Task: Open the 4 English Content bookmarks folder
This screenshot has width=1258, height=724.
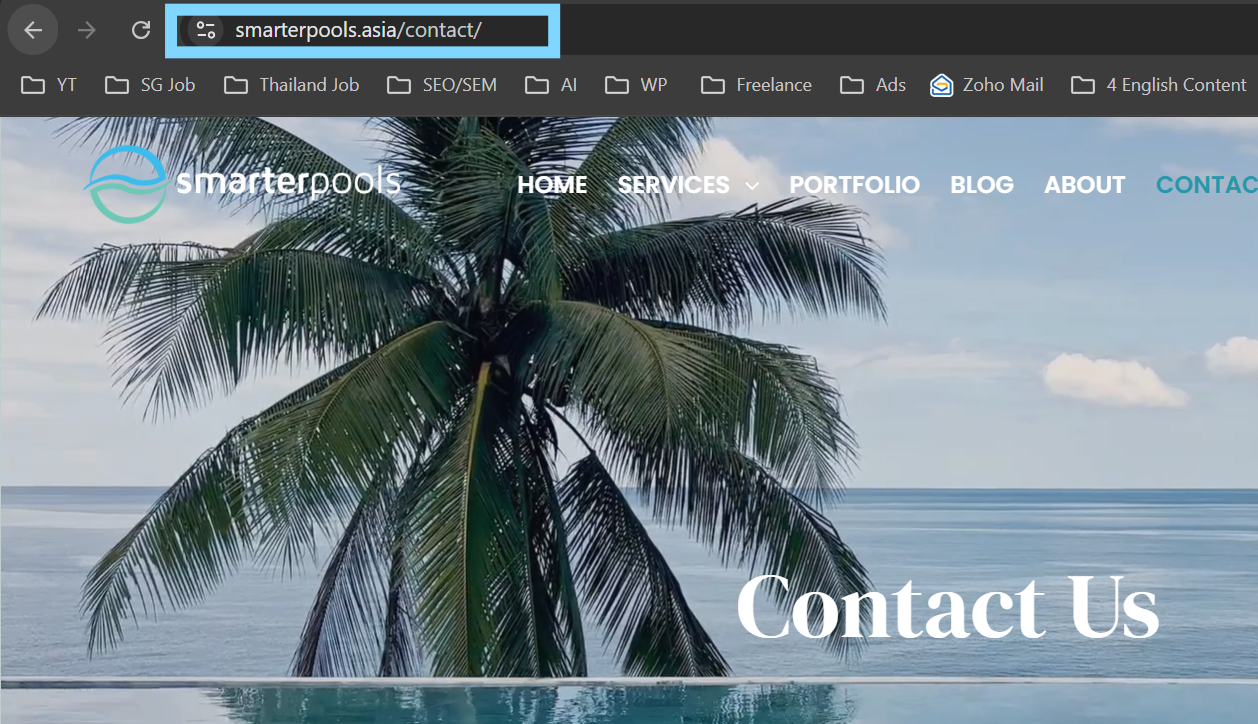Action: click(1159, 85)
